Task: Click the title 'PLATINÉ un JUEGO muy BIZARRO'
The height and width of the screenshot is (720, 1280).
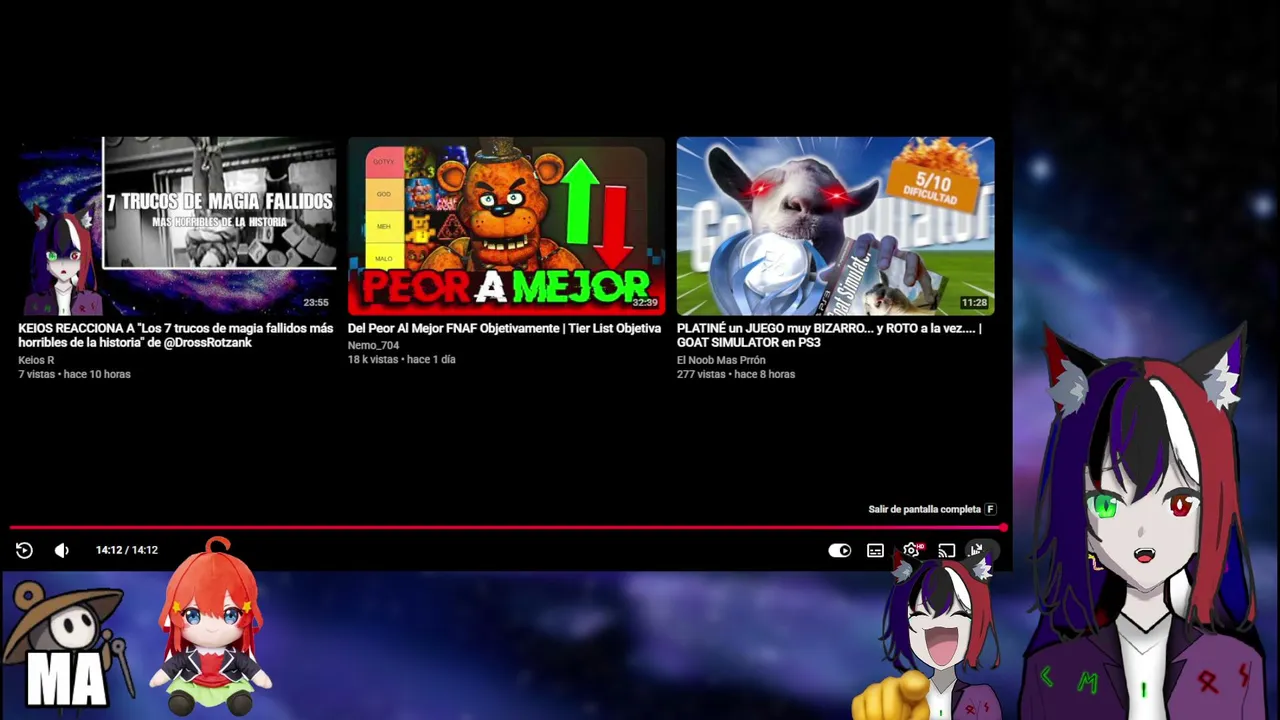Action: pos(829,335)
